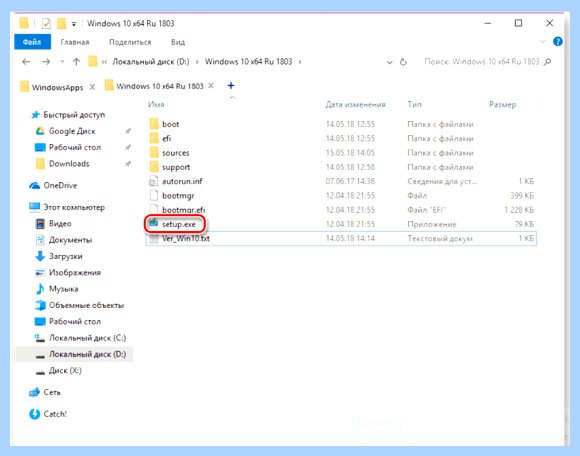580x456 pixels.
Task: Sort by the Имя column header
Action: [x=156, y=105]
